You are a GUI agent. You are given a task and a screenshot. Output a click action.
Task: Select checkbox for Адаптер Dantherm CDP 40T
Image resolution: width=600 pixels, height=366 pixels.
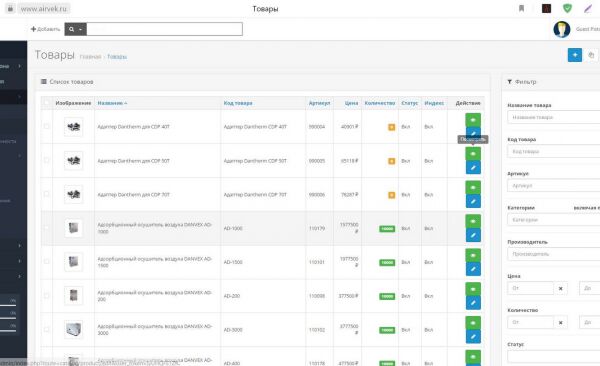(x=47, y=126)
